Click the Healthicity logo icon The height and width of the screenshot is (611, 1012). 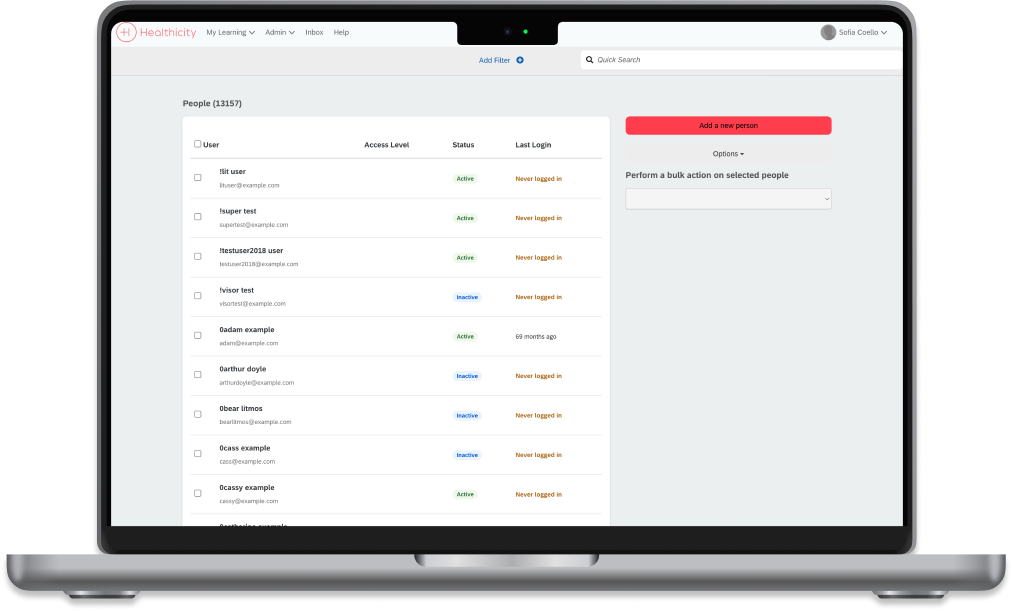126,32
